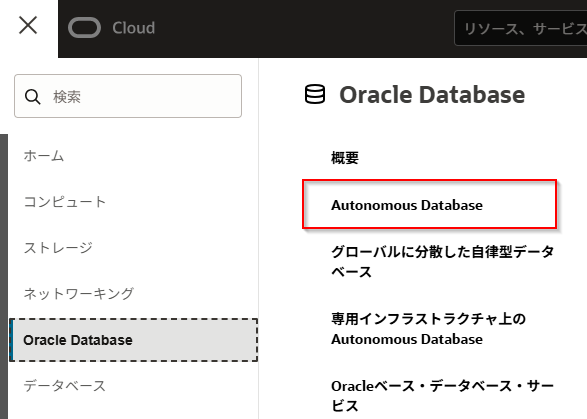Click the Oracle Database cylinder icon
The image size is (587, 419).
315,94
